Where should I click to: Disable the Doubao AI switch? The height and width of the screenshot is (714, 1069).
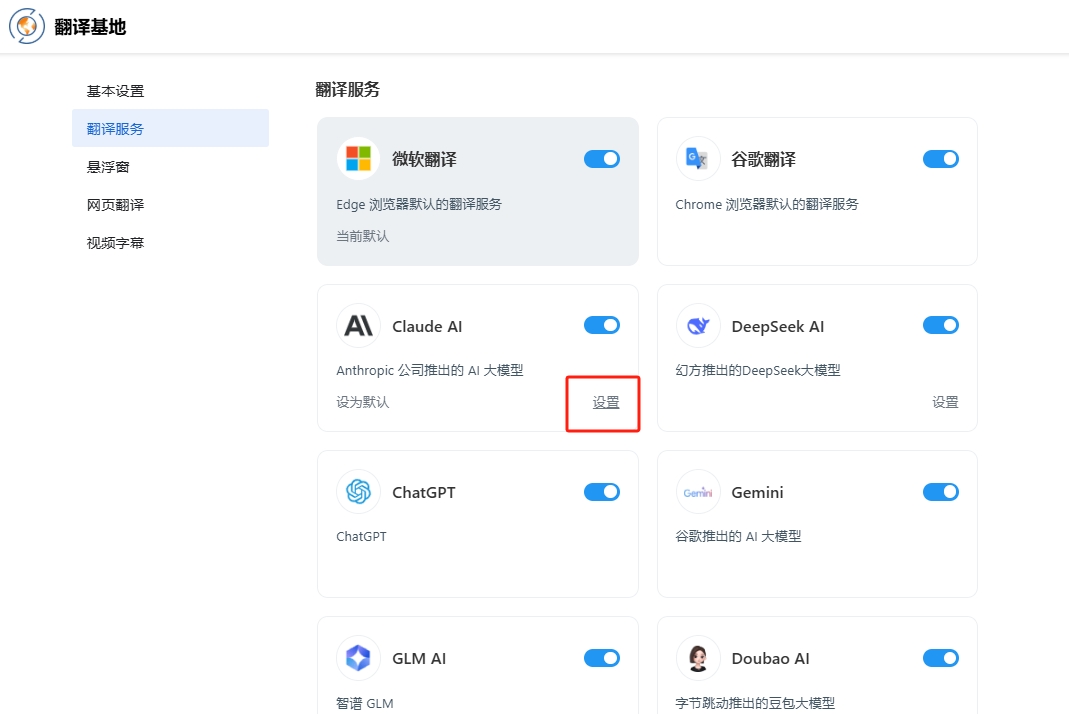point(941,658)
